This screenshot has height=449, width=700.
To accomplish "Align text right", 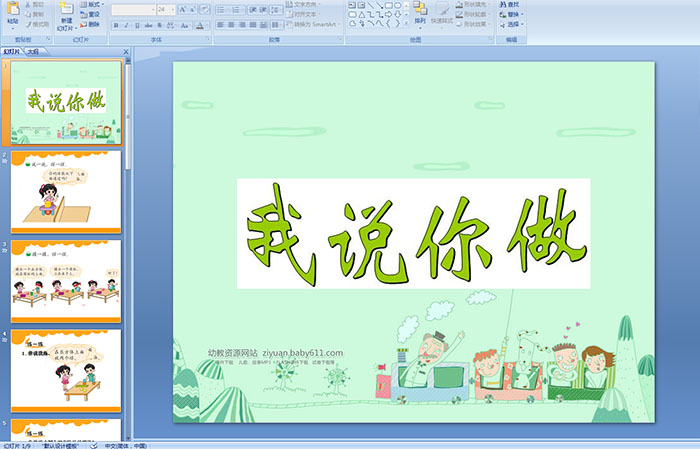I will click(242, 25).
